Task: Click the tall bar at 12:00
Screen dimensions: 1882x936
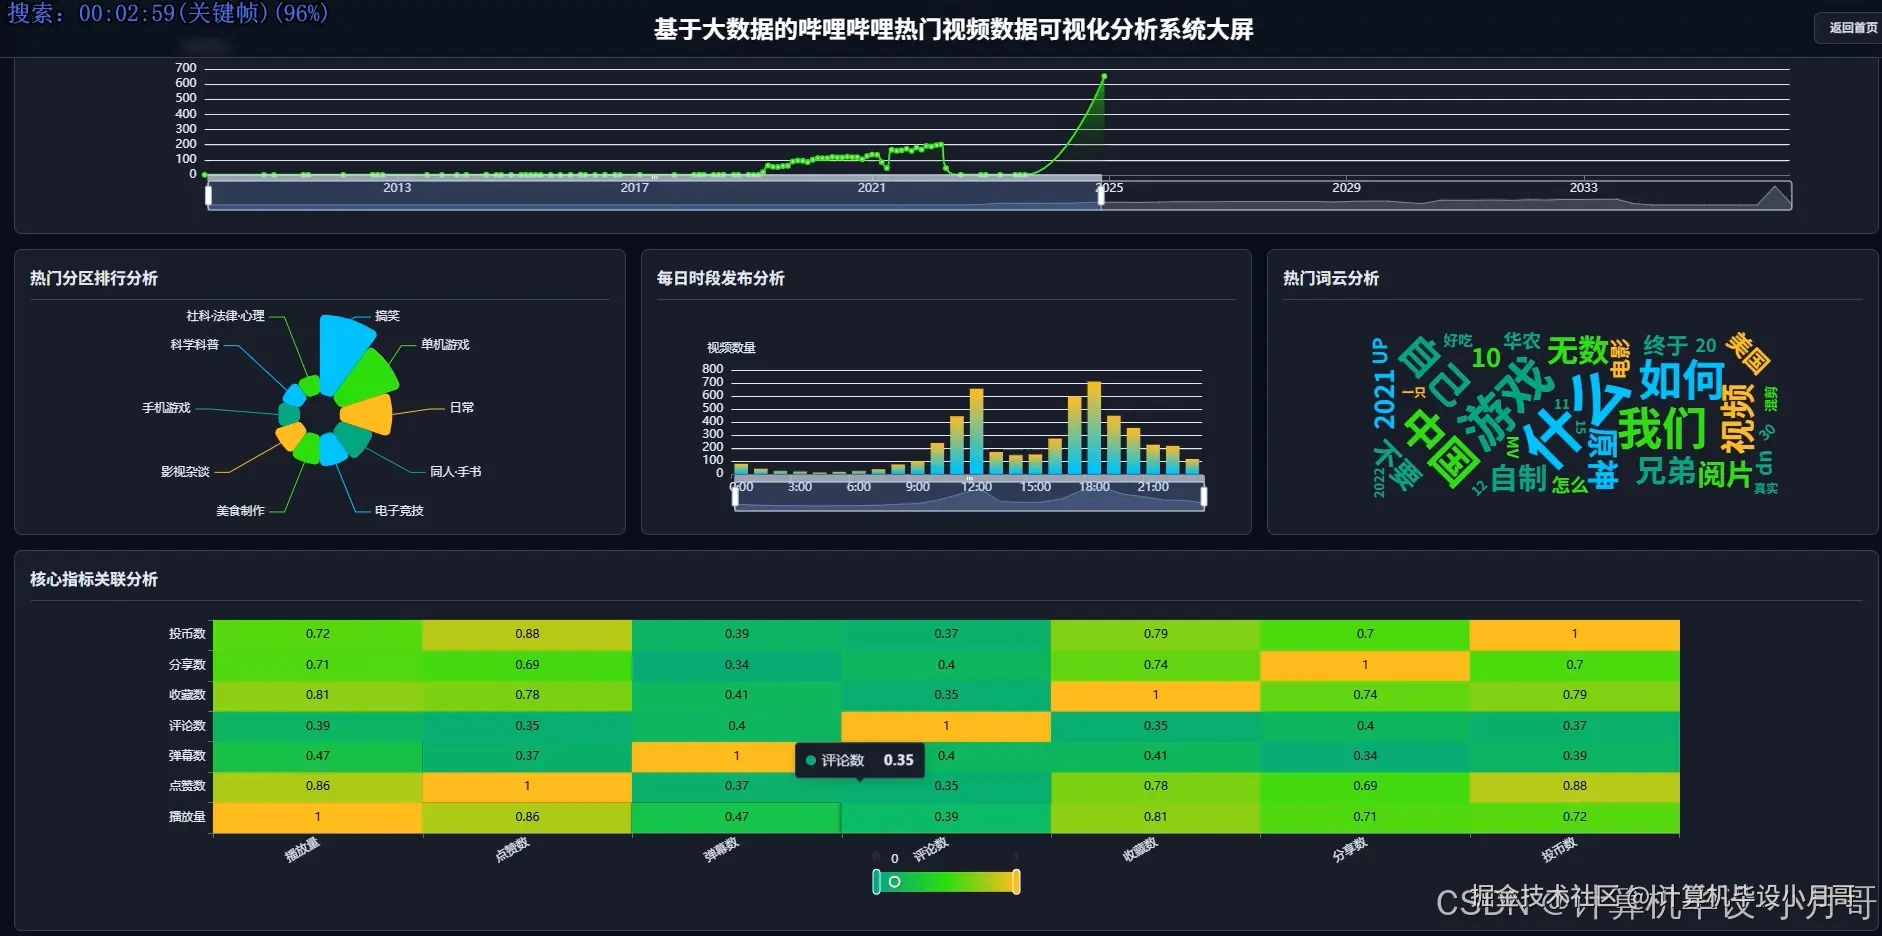Action: click(x=976, y=431)
